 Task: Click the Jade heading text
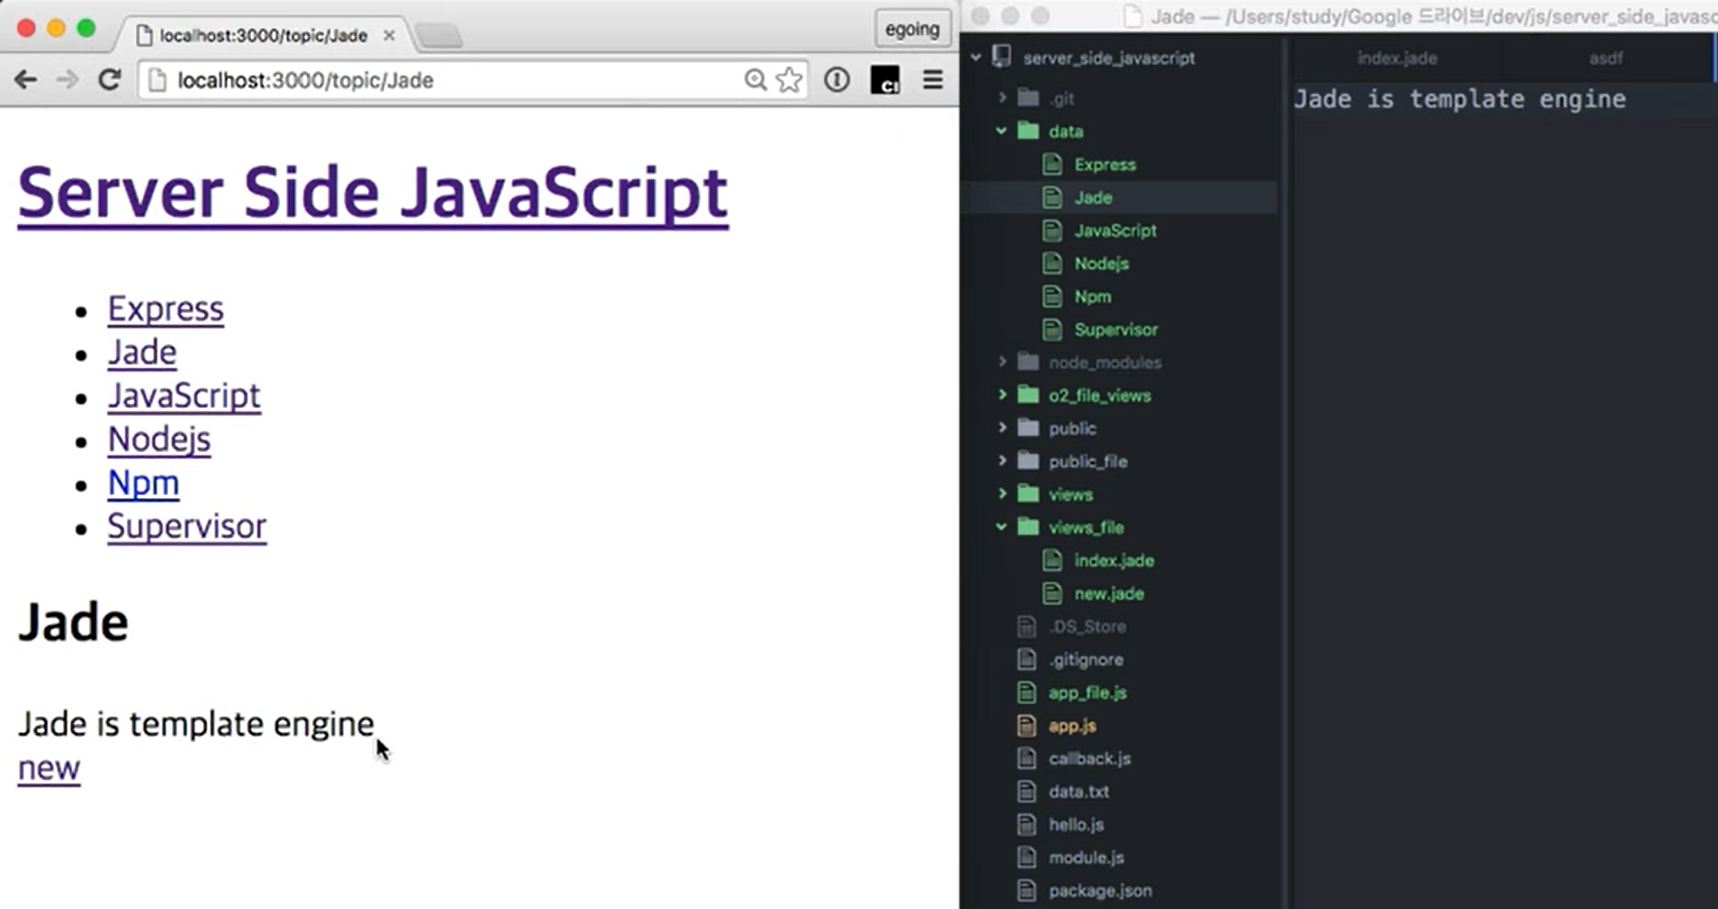(x=73, y=622)
